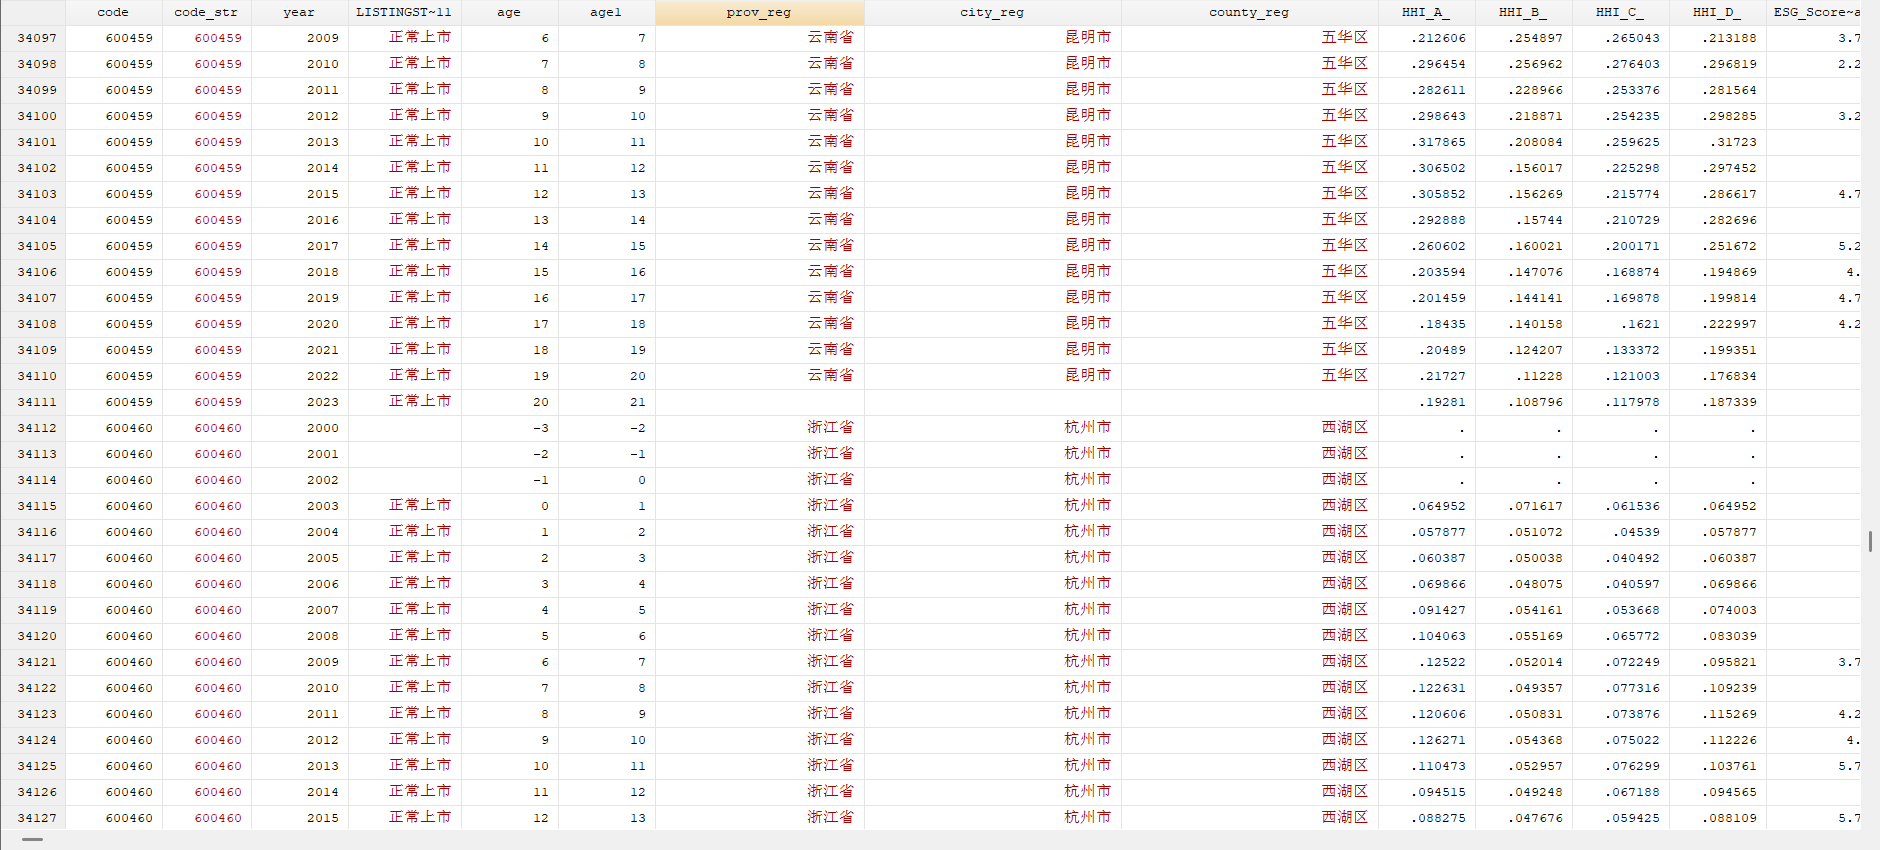Click the ESG_Score column header
The image size is (1880, 850).
tap(1816, 12)
